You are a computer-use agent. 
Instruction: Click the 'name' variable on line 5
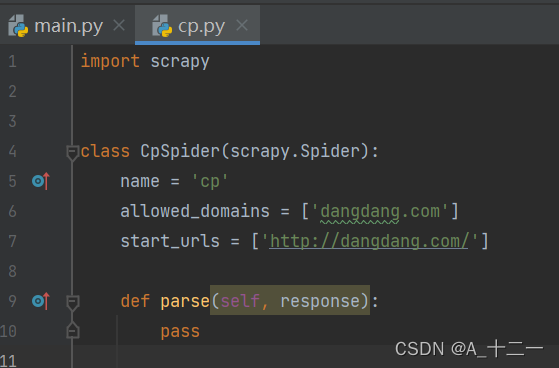(x=140, y=181)
